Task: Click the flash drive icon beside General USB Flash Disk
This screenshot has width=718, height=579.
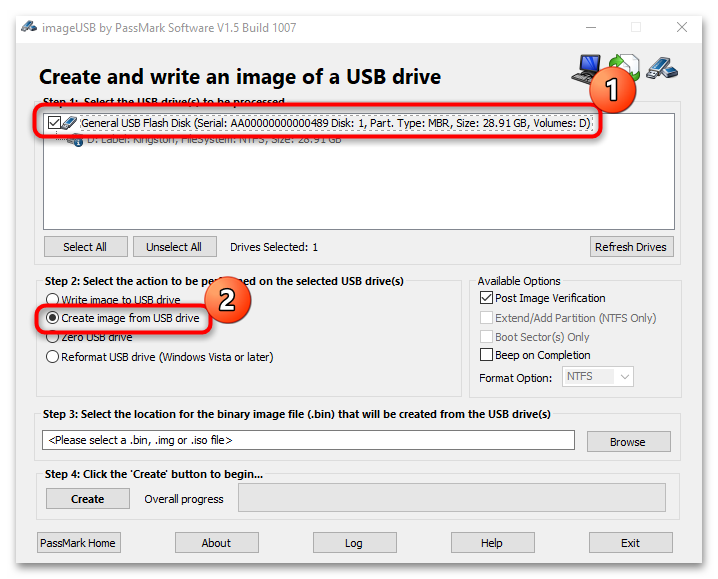Action: point(69,123)
